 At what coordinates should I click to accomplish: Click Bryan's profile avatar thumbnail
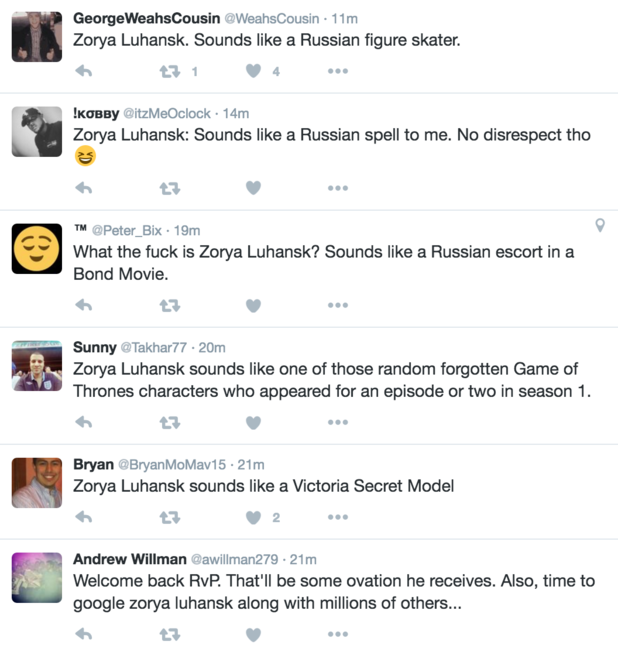(x=37, y=483)
